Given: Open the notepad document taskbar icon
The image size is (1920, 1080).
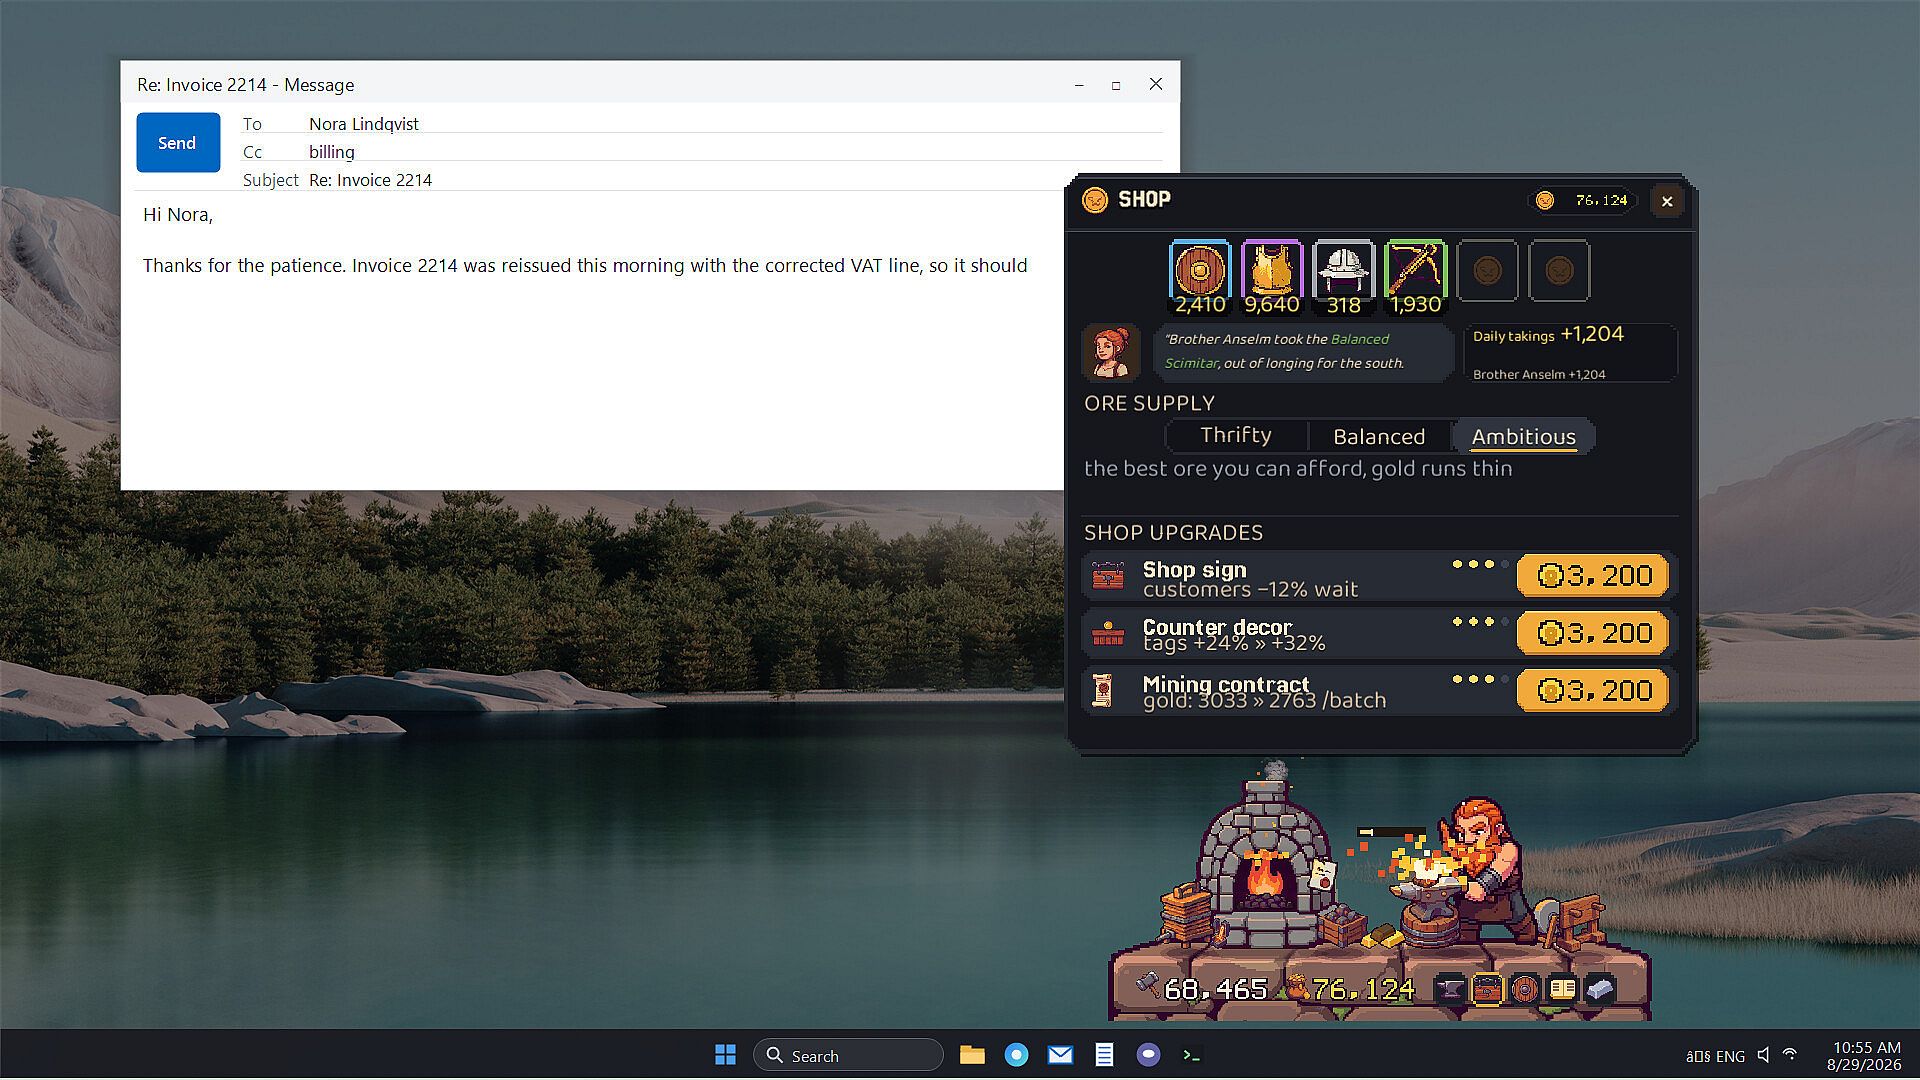Looking at the screenshot, I should [x=1104, y=1055].
